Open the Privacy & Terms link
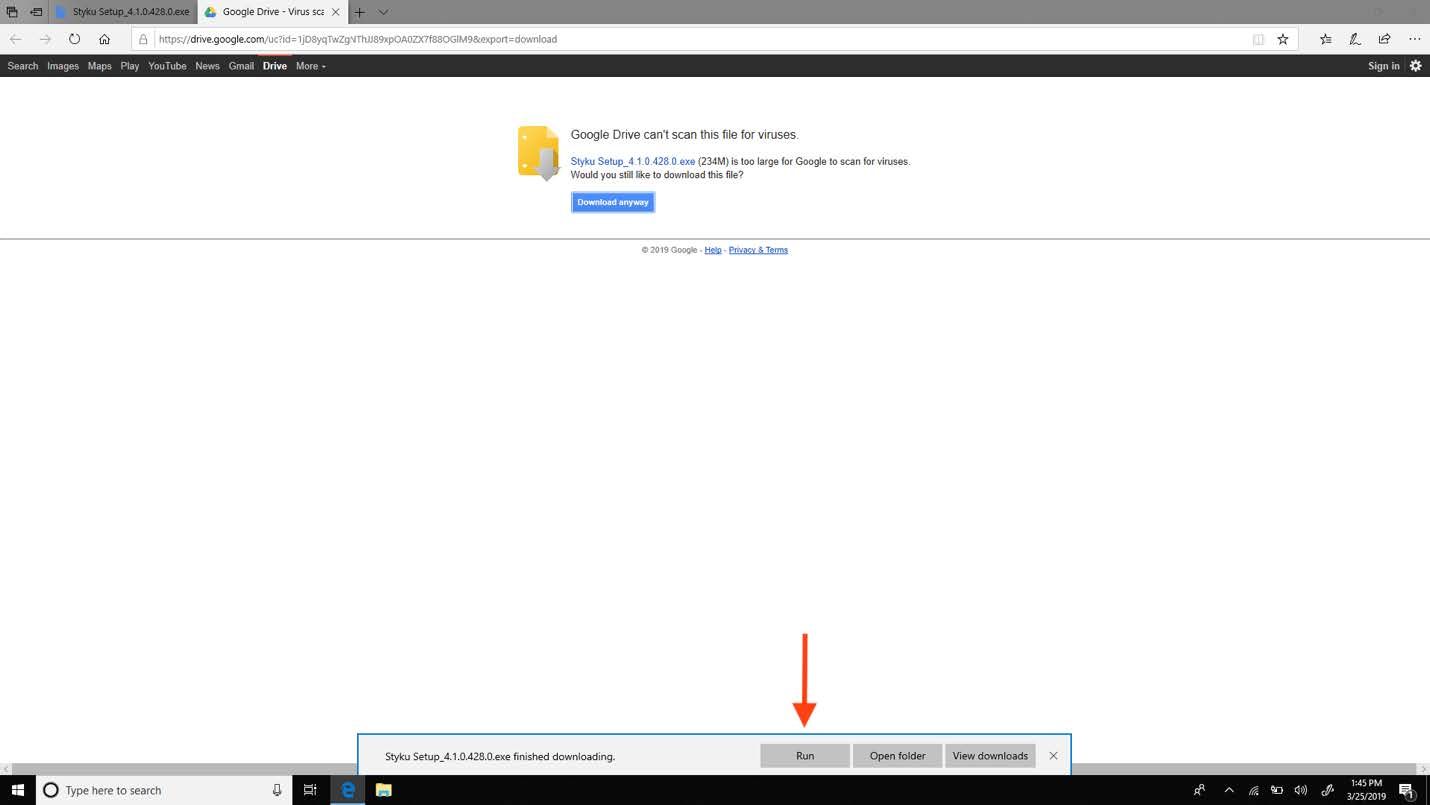The width and height of the screenshot is (1430, 805). pyautogui.click(x=758, y=250)
